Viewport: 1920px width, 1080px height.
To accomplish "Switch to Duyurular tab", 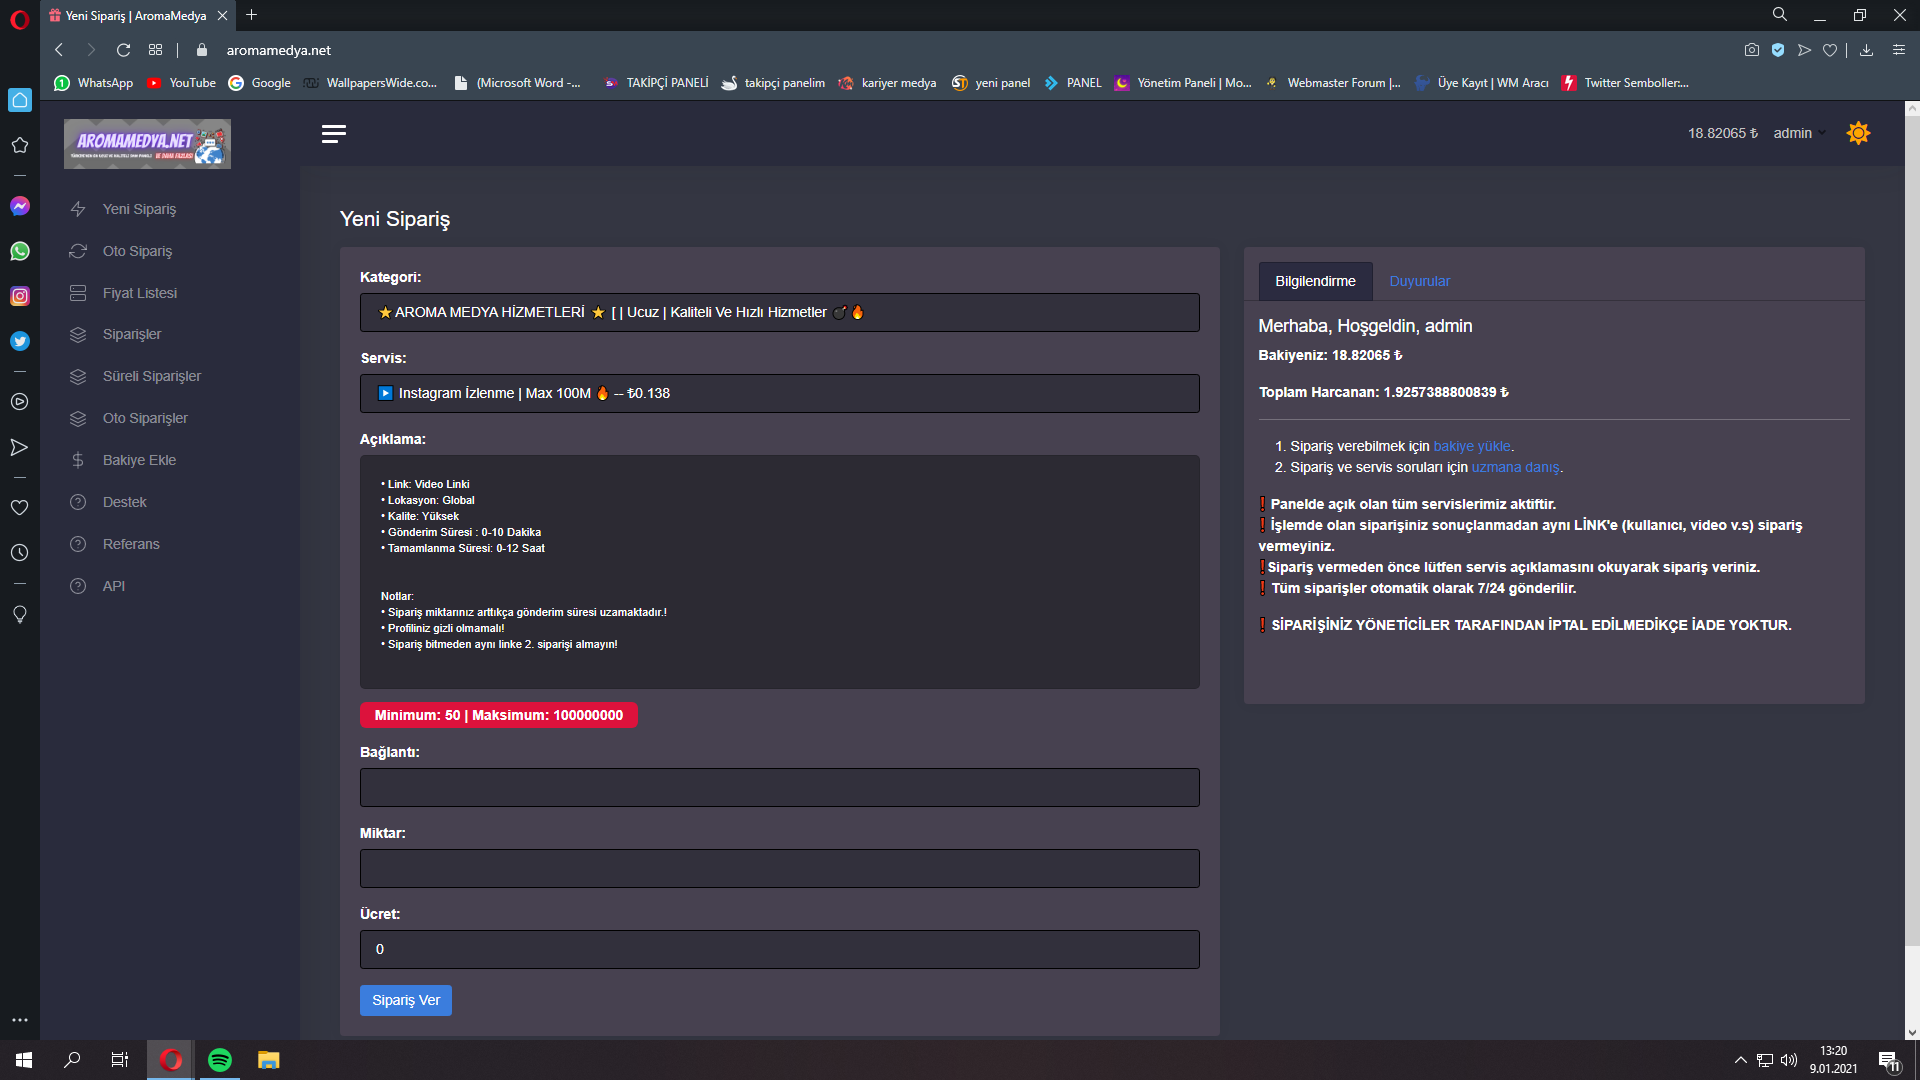I will pyautogui.click(x=1419, y=281).
